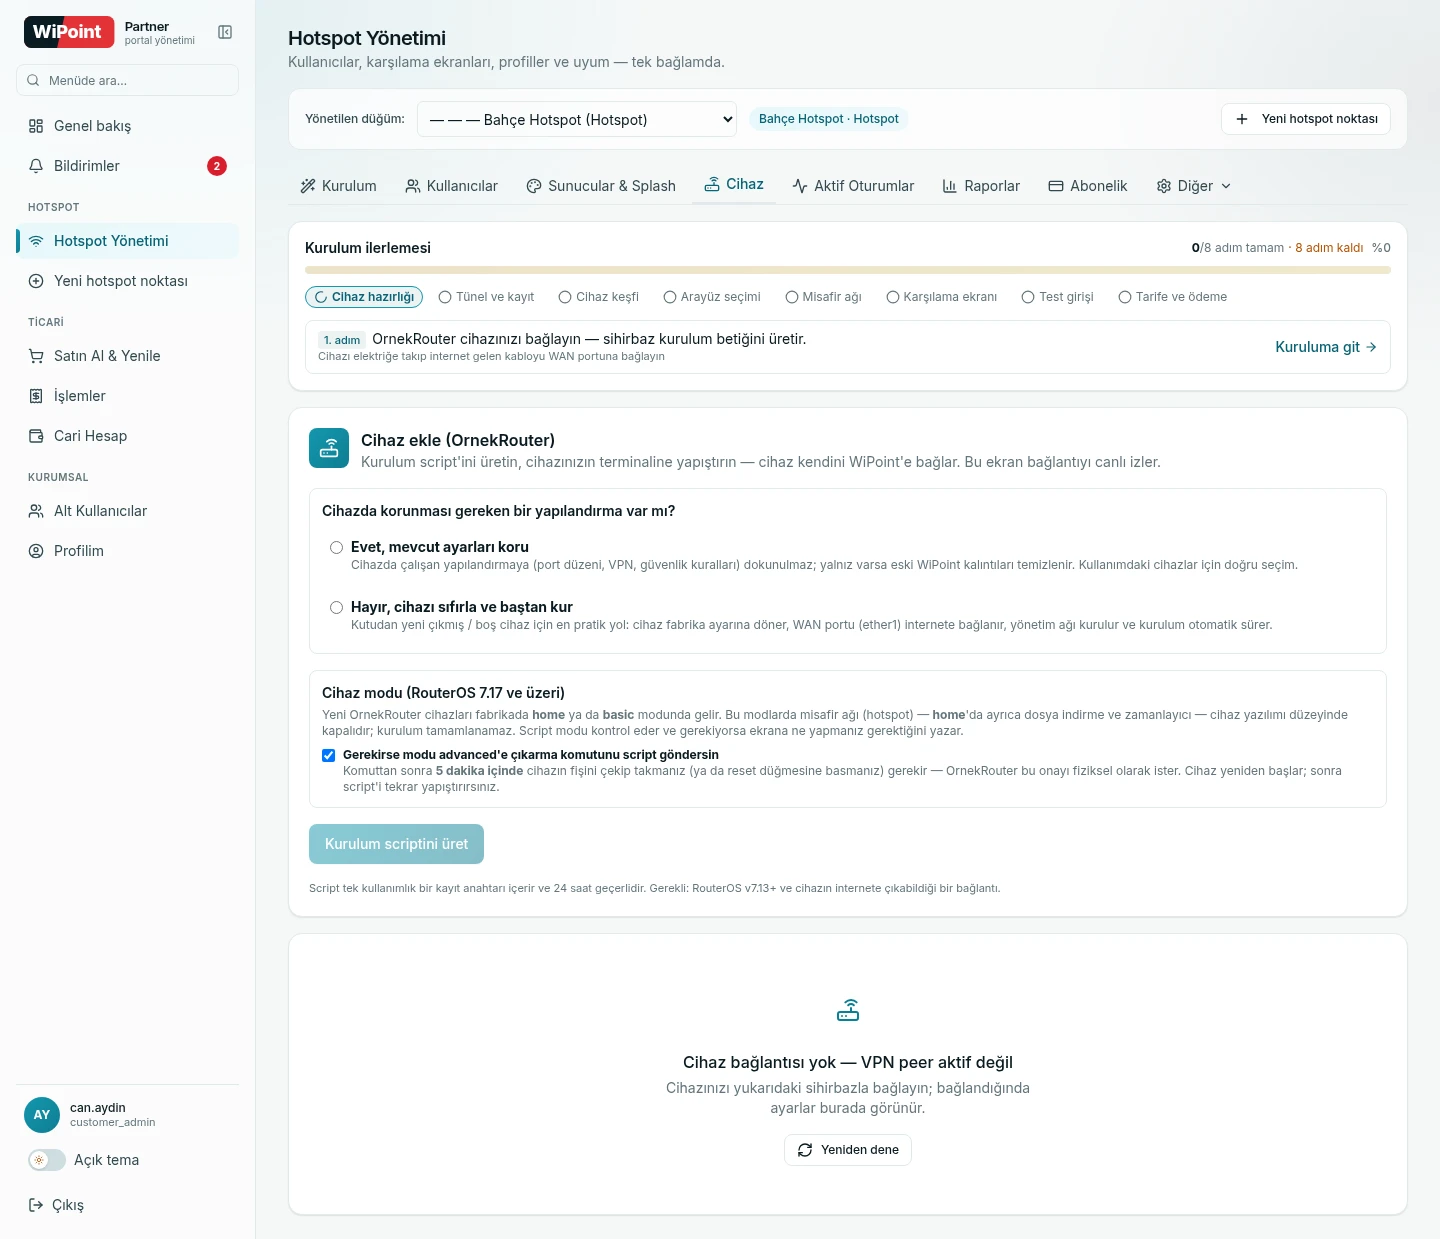Viewport: 1440px width, 1239px height.
Task: Click the Satın Al & Yenile cart icon
Action: point(36,356)
